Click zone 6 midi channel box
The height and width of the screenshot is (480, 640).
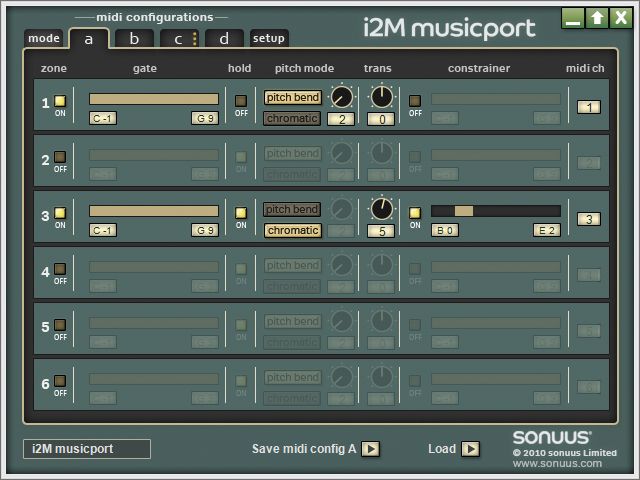589,387
